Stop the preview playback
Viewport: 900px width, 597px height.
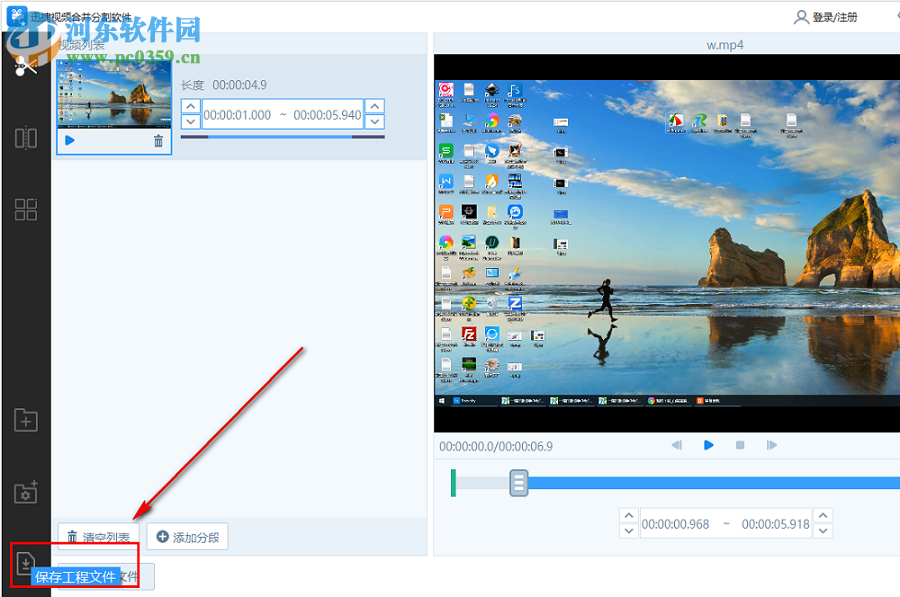point(740,445)
